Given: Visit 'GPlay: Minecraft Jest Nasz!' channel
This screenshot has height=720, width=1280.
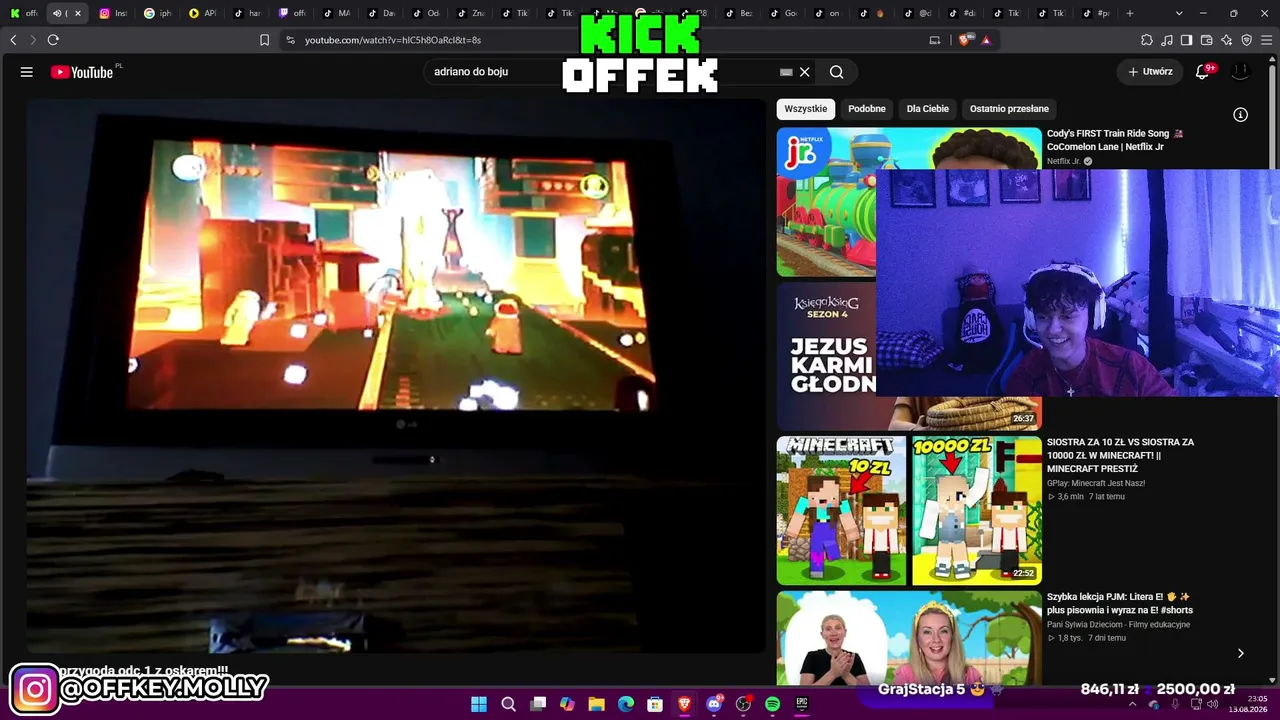Looking at the screenshot, I should click(1096, 483).
